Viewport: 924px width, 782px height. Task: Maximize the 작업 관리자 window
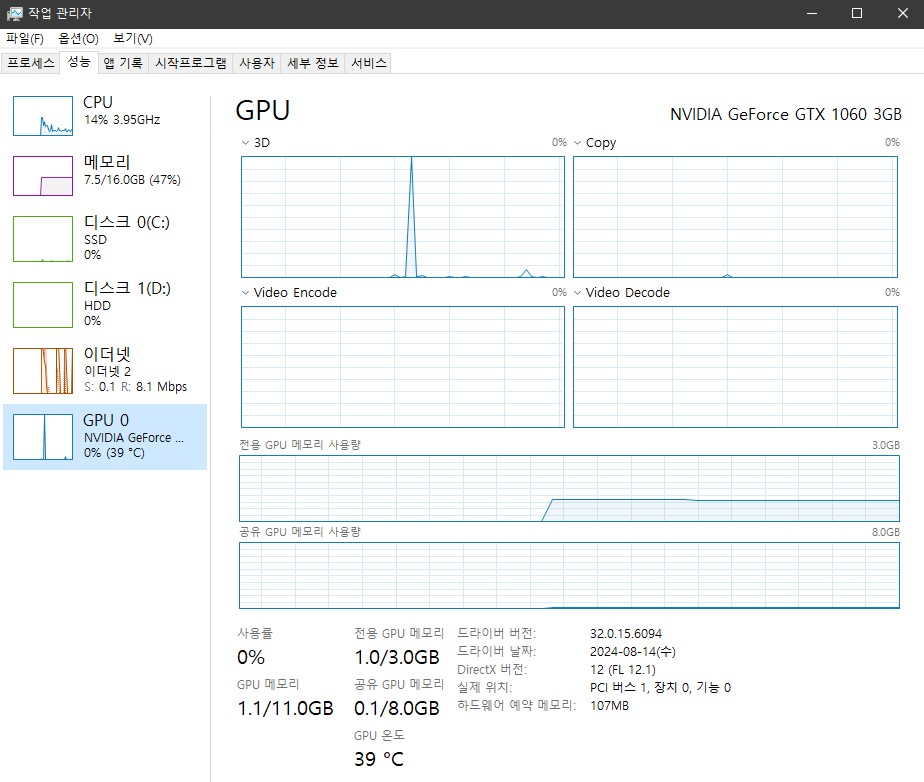click(857, 13)
